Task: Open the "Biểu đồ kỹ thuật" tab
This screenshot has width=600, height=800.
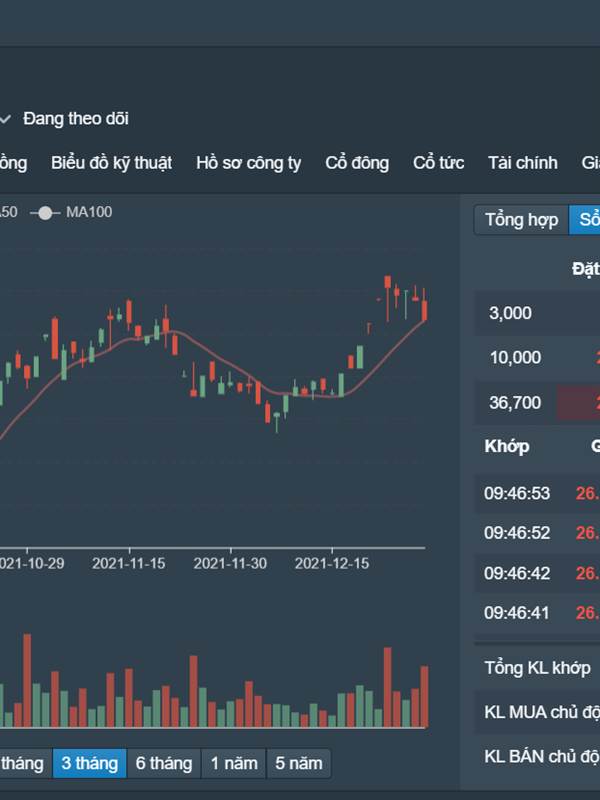Action: 111,163
